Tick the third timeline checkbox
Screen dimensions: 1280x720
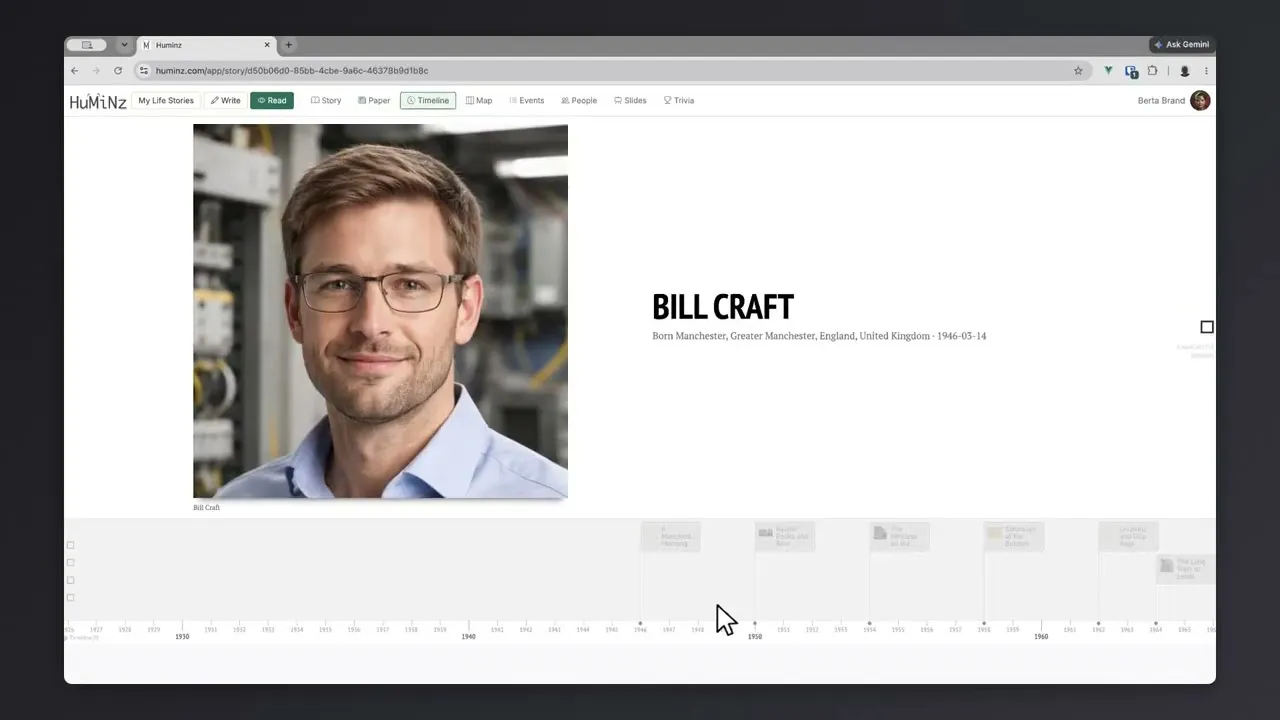click(70, 580)
